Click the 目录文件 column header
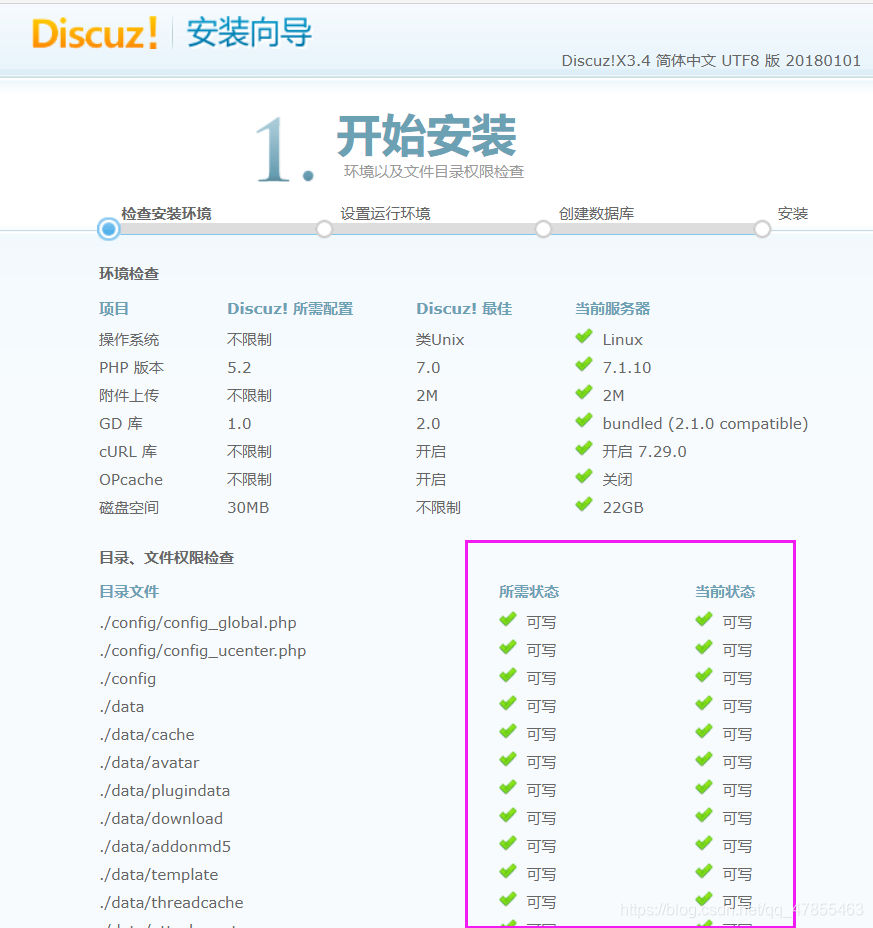873x928 pixels. tap(129, 592)
